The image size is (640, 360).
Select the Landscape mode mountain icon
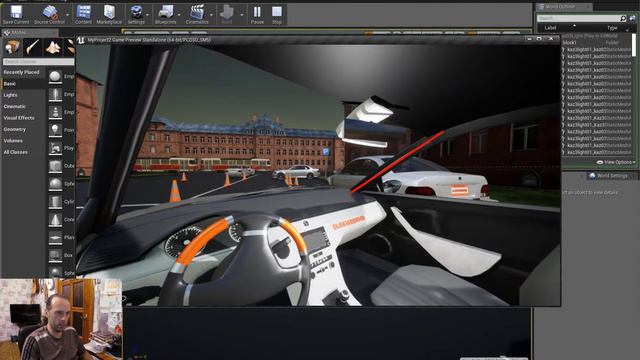(x=53, y=47)
